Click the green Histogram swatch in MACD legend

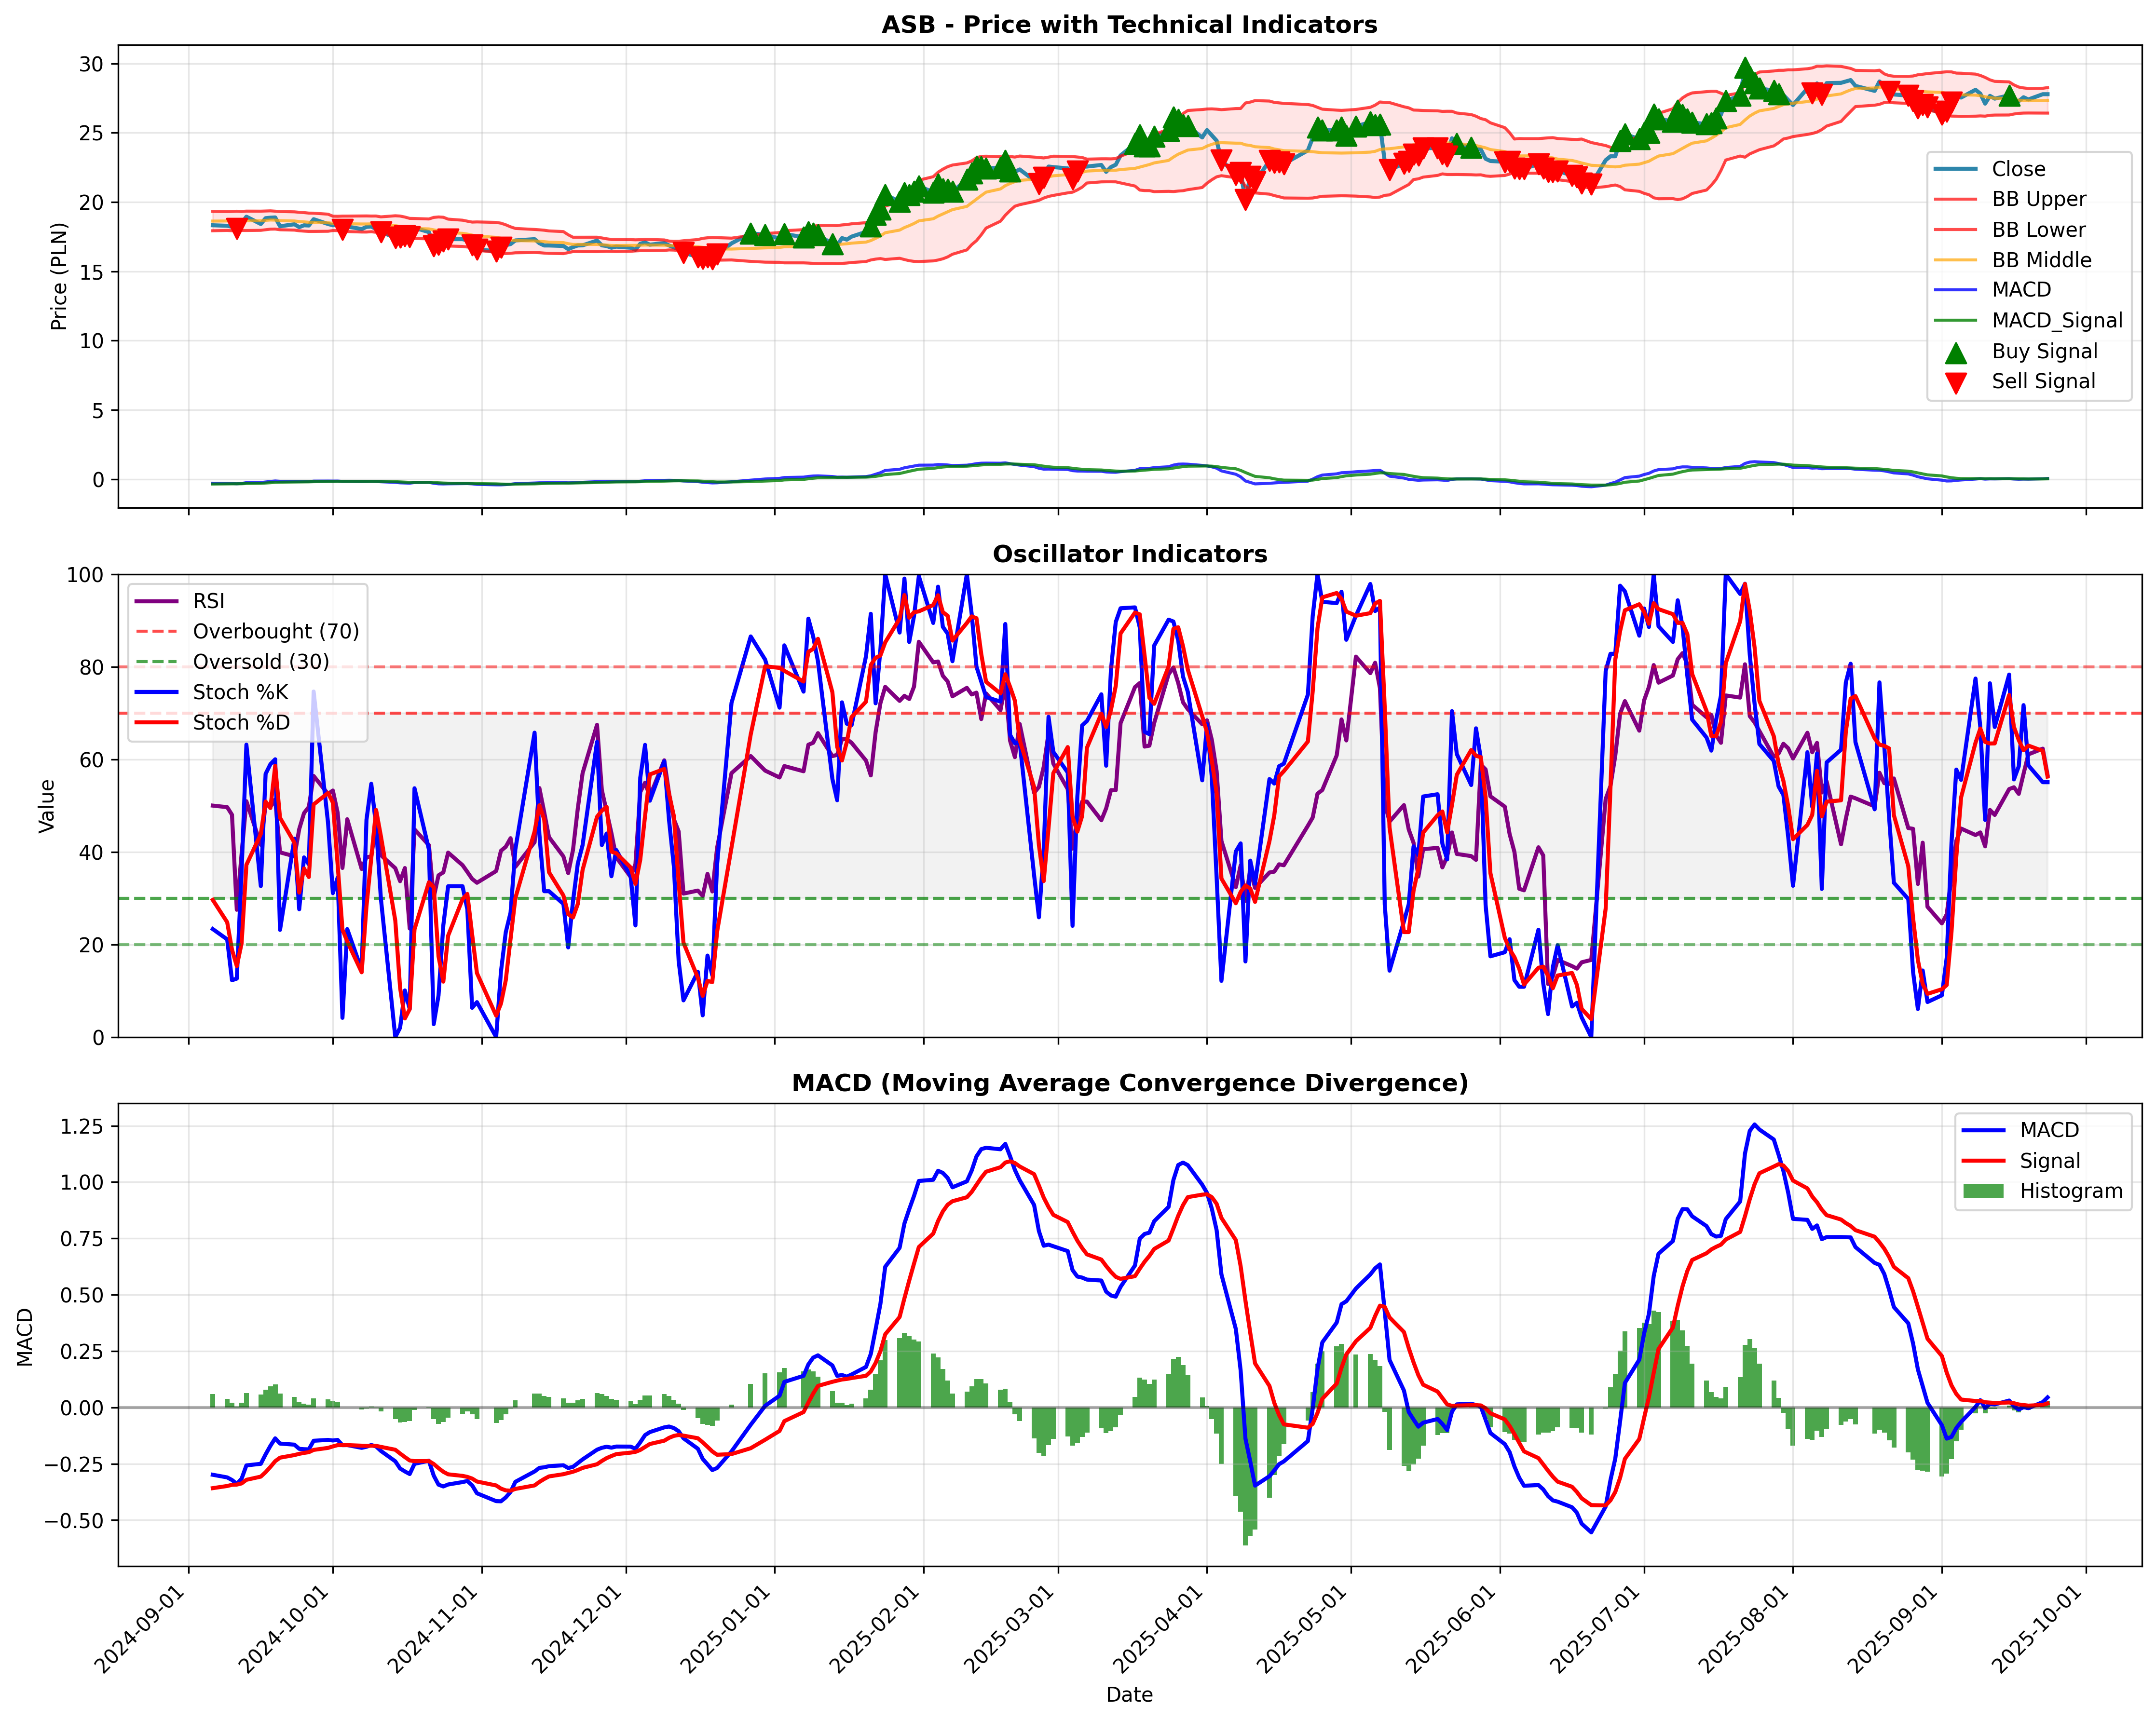(1984, 1191)
